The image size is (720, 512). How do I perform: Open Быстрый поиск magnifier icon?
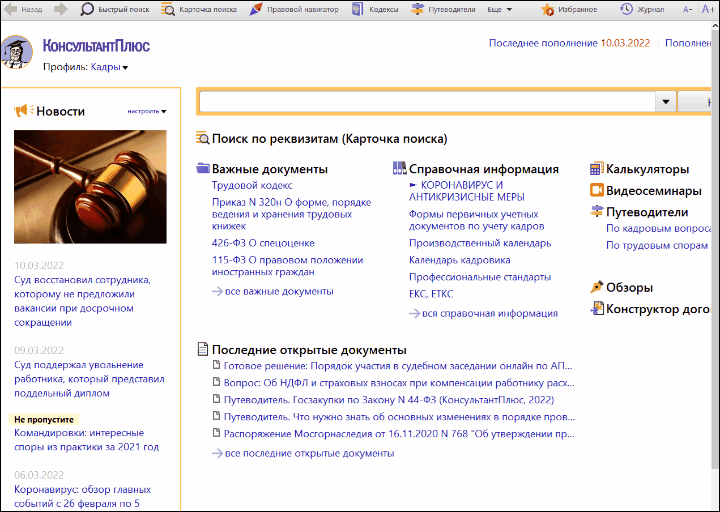[87, 9]
